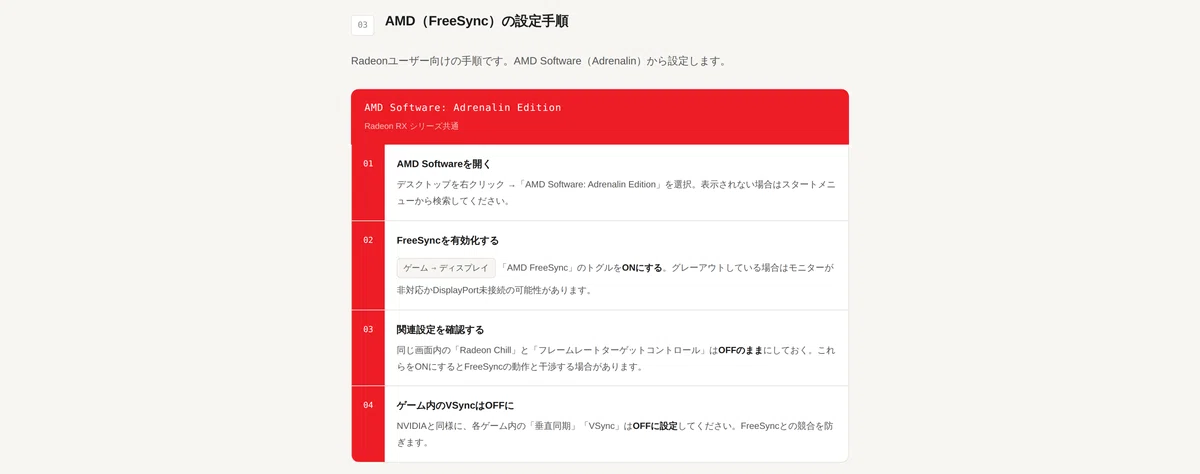The width and height of the screenshot is (1200, 474).
Task: Click the Radeon RX シリーズ共通 subtitle
Action: [411, 126]
